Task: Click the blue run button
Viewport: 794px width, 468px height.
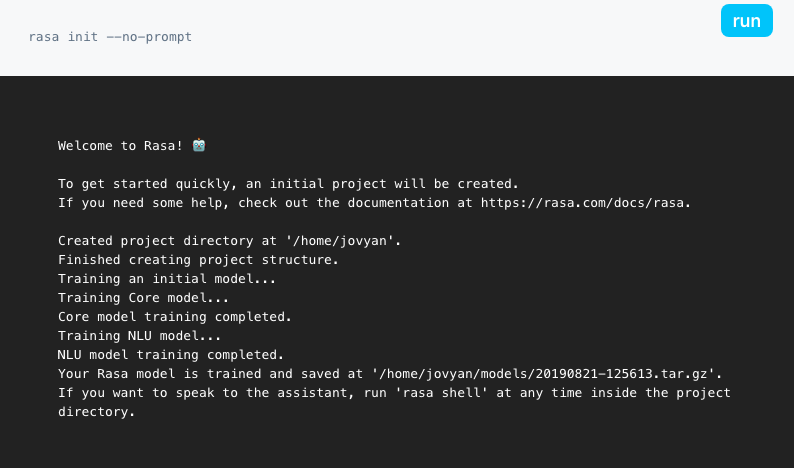Action: tap(746, 21)
